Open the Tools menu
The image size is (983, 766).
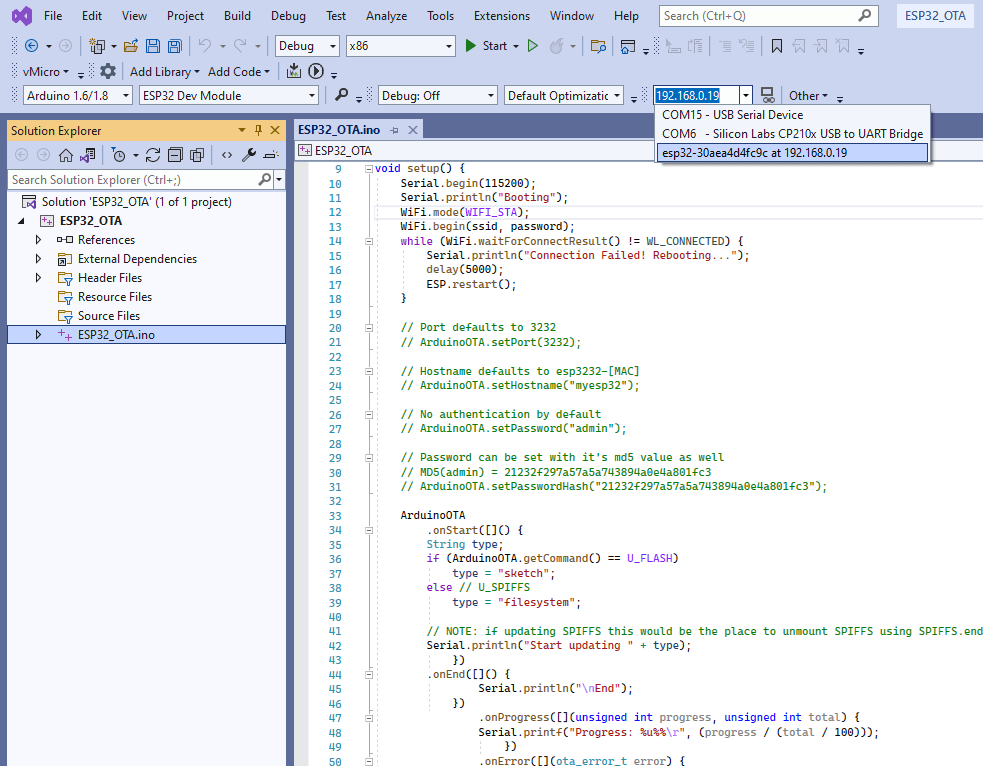[440, 16]
